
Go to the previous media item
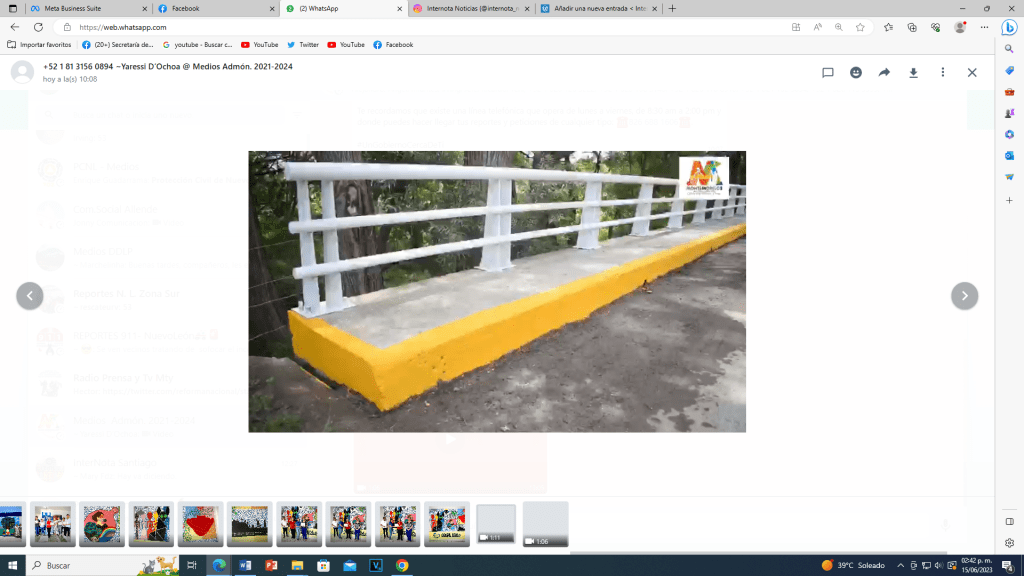[x=30, y=296]
